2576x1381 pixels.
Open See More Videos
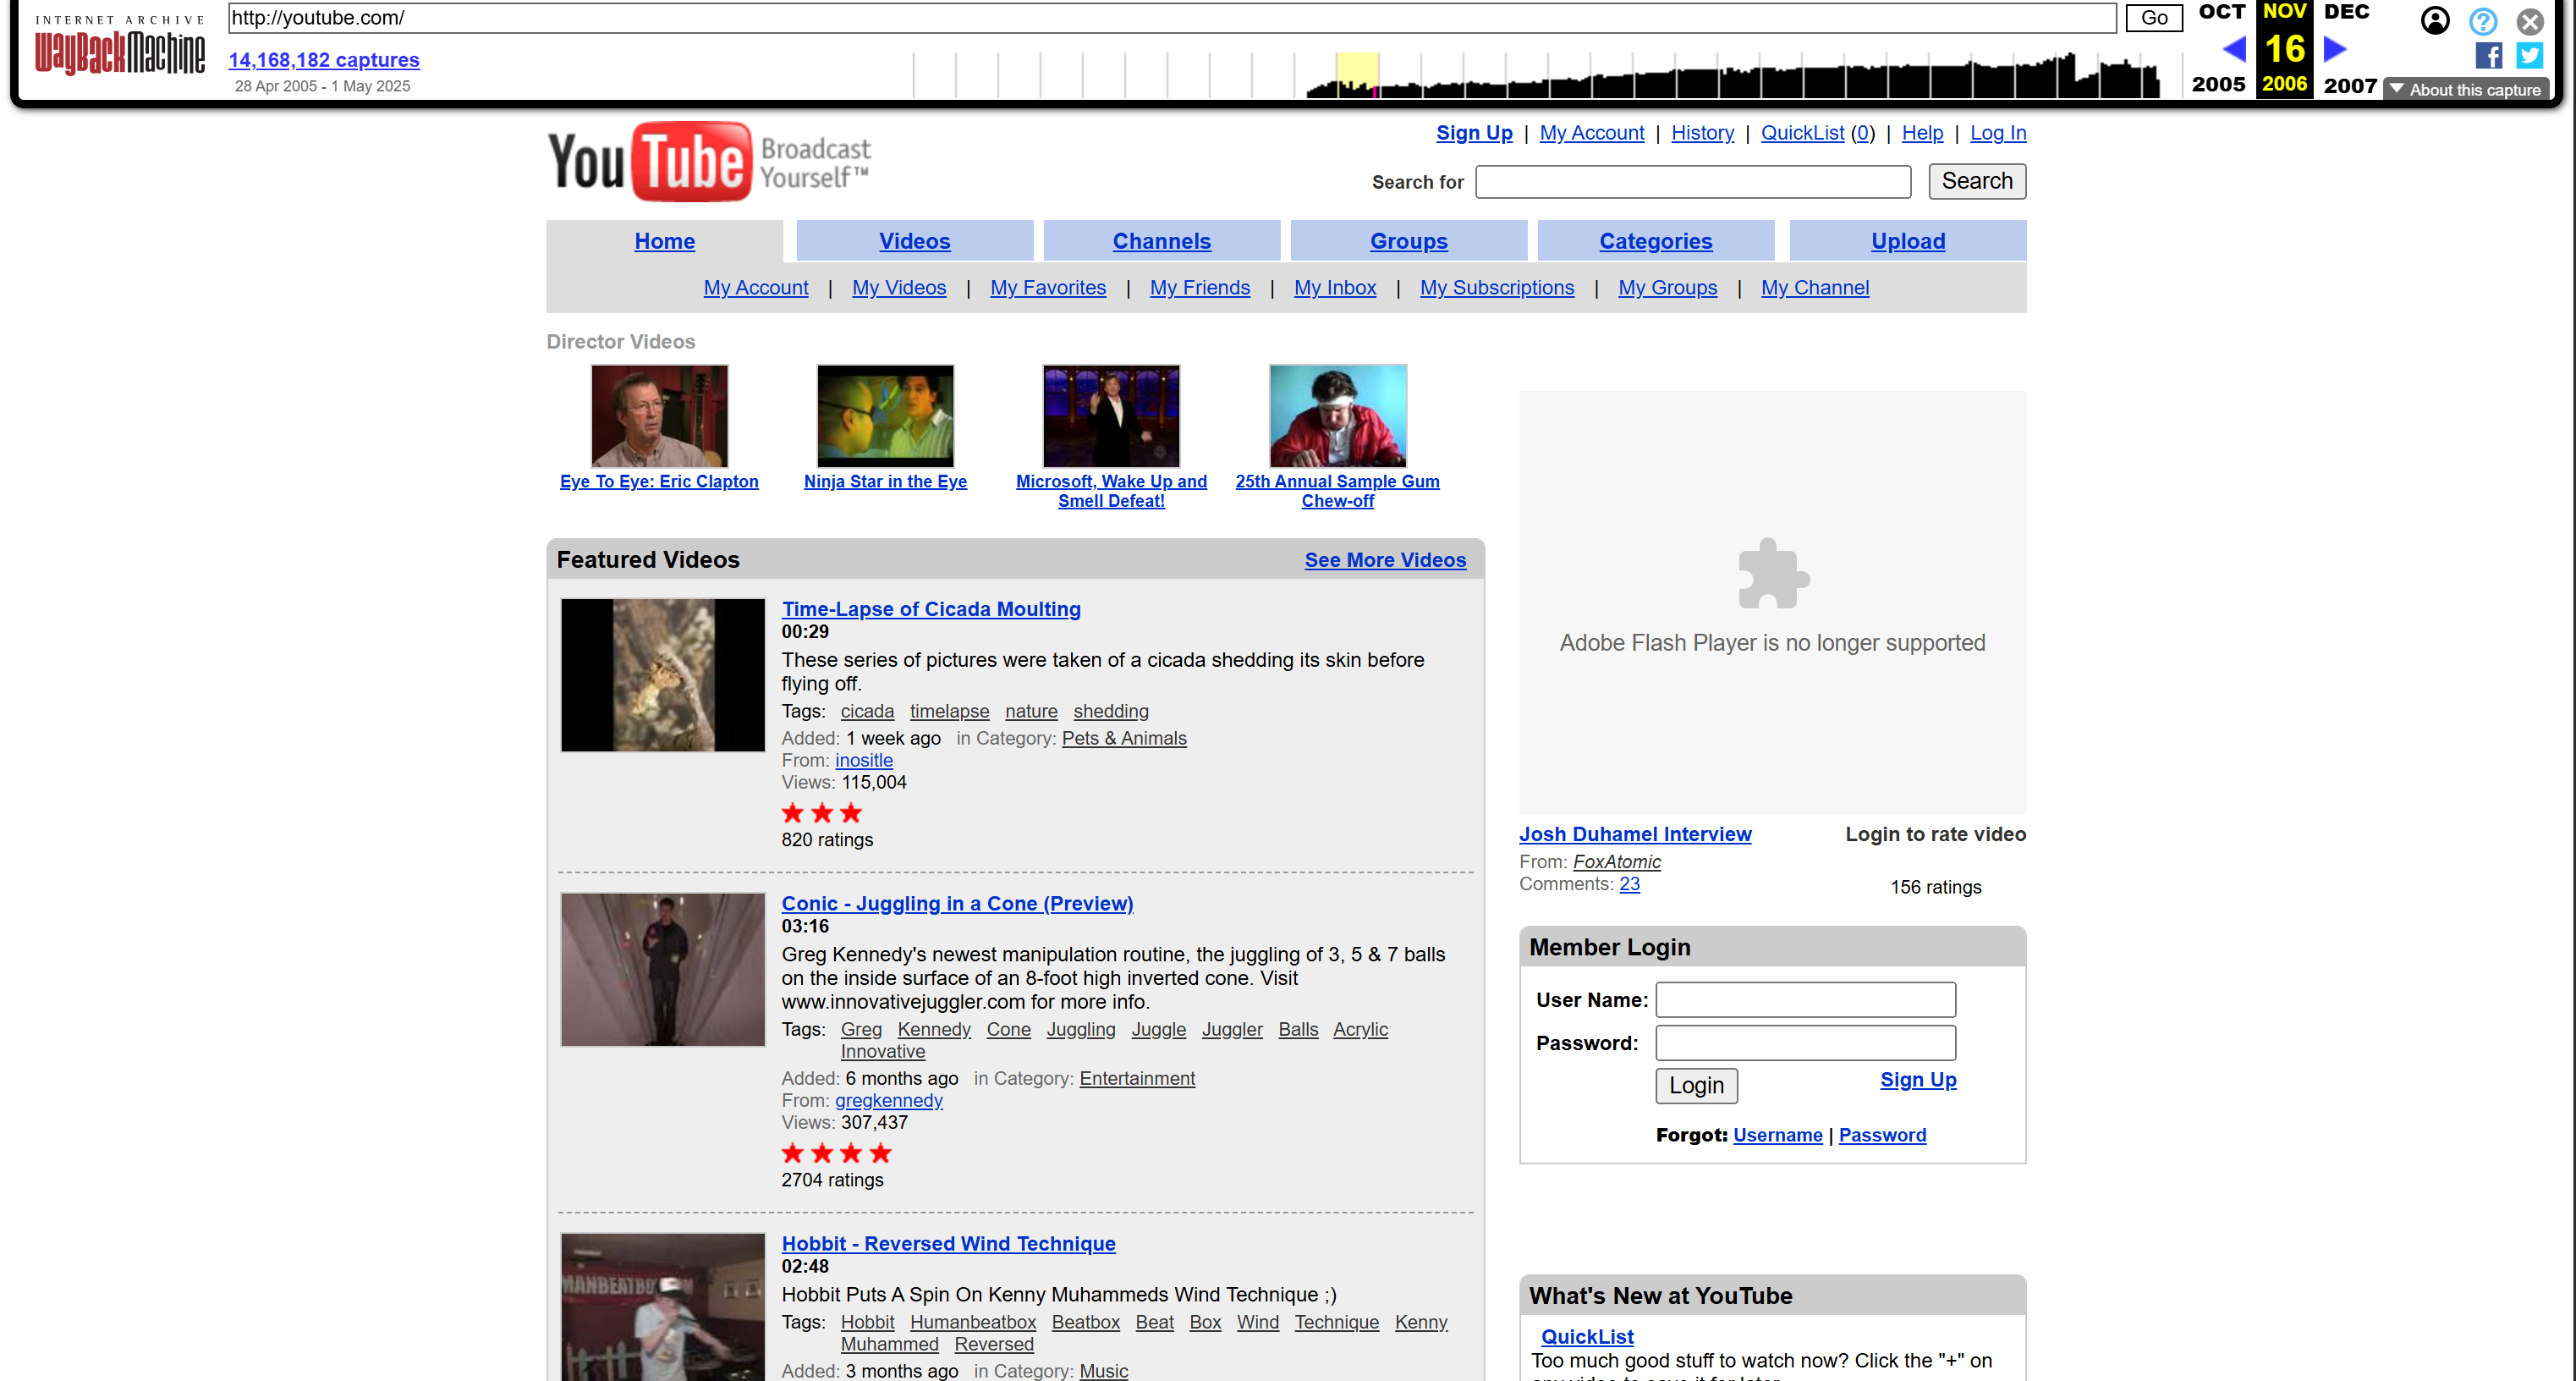click(x=1385, y=560)
